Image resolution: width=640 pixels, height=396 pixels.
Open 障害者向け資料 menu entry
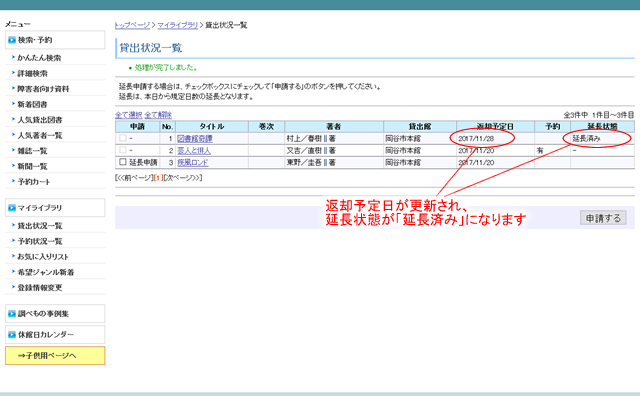pos(43,89)
